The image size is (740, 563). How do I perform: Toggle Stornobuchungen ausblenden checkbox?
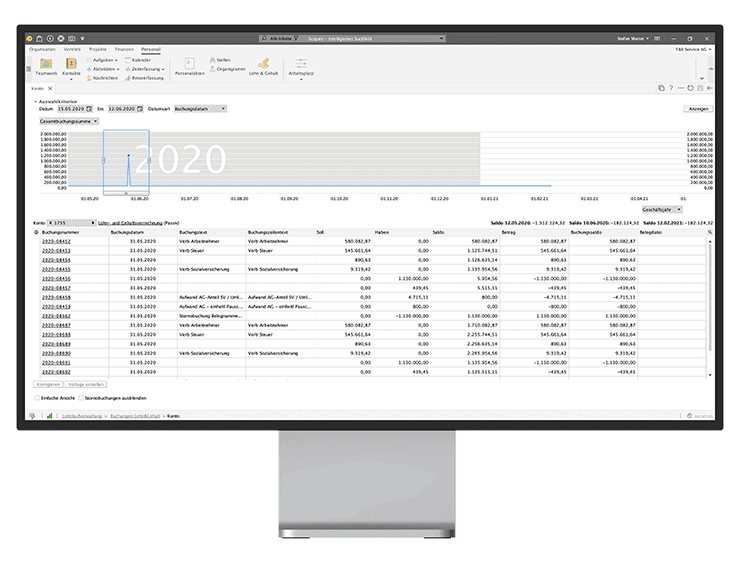[x=80, y=397]
